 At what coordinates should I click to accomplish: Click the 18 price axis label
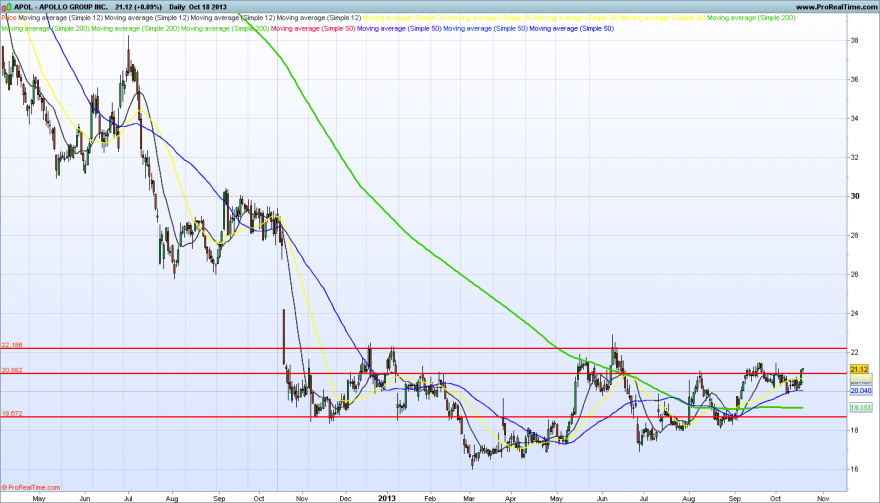[855, 430]
